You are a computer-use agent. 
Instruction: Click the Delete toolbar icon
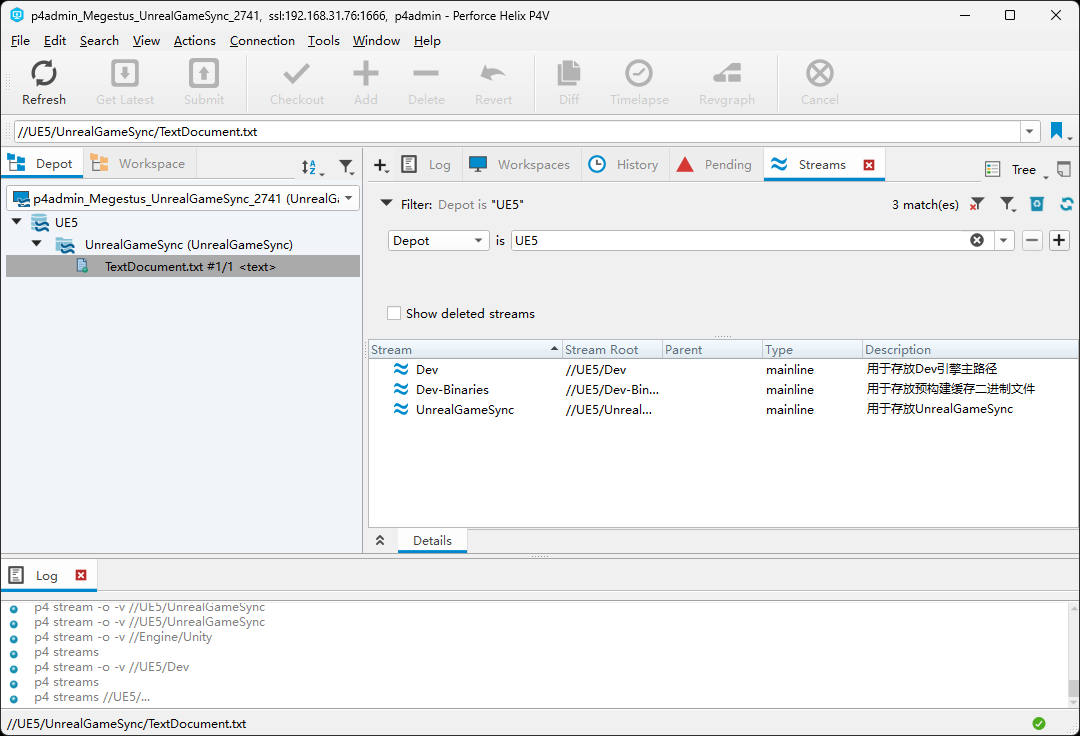pos(426,74)
